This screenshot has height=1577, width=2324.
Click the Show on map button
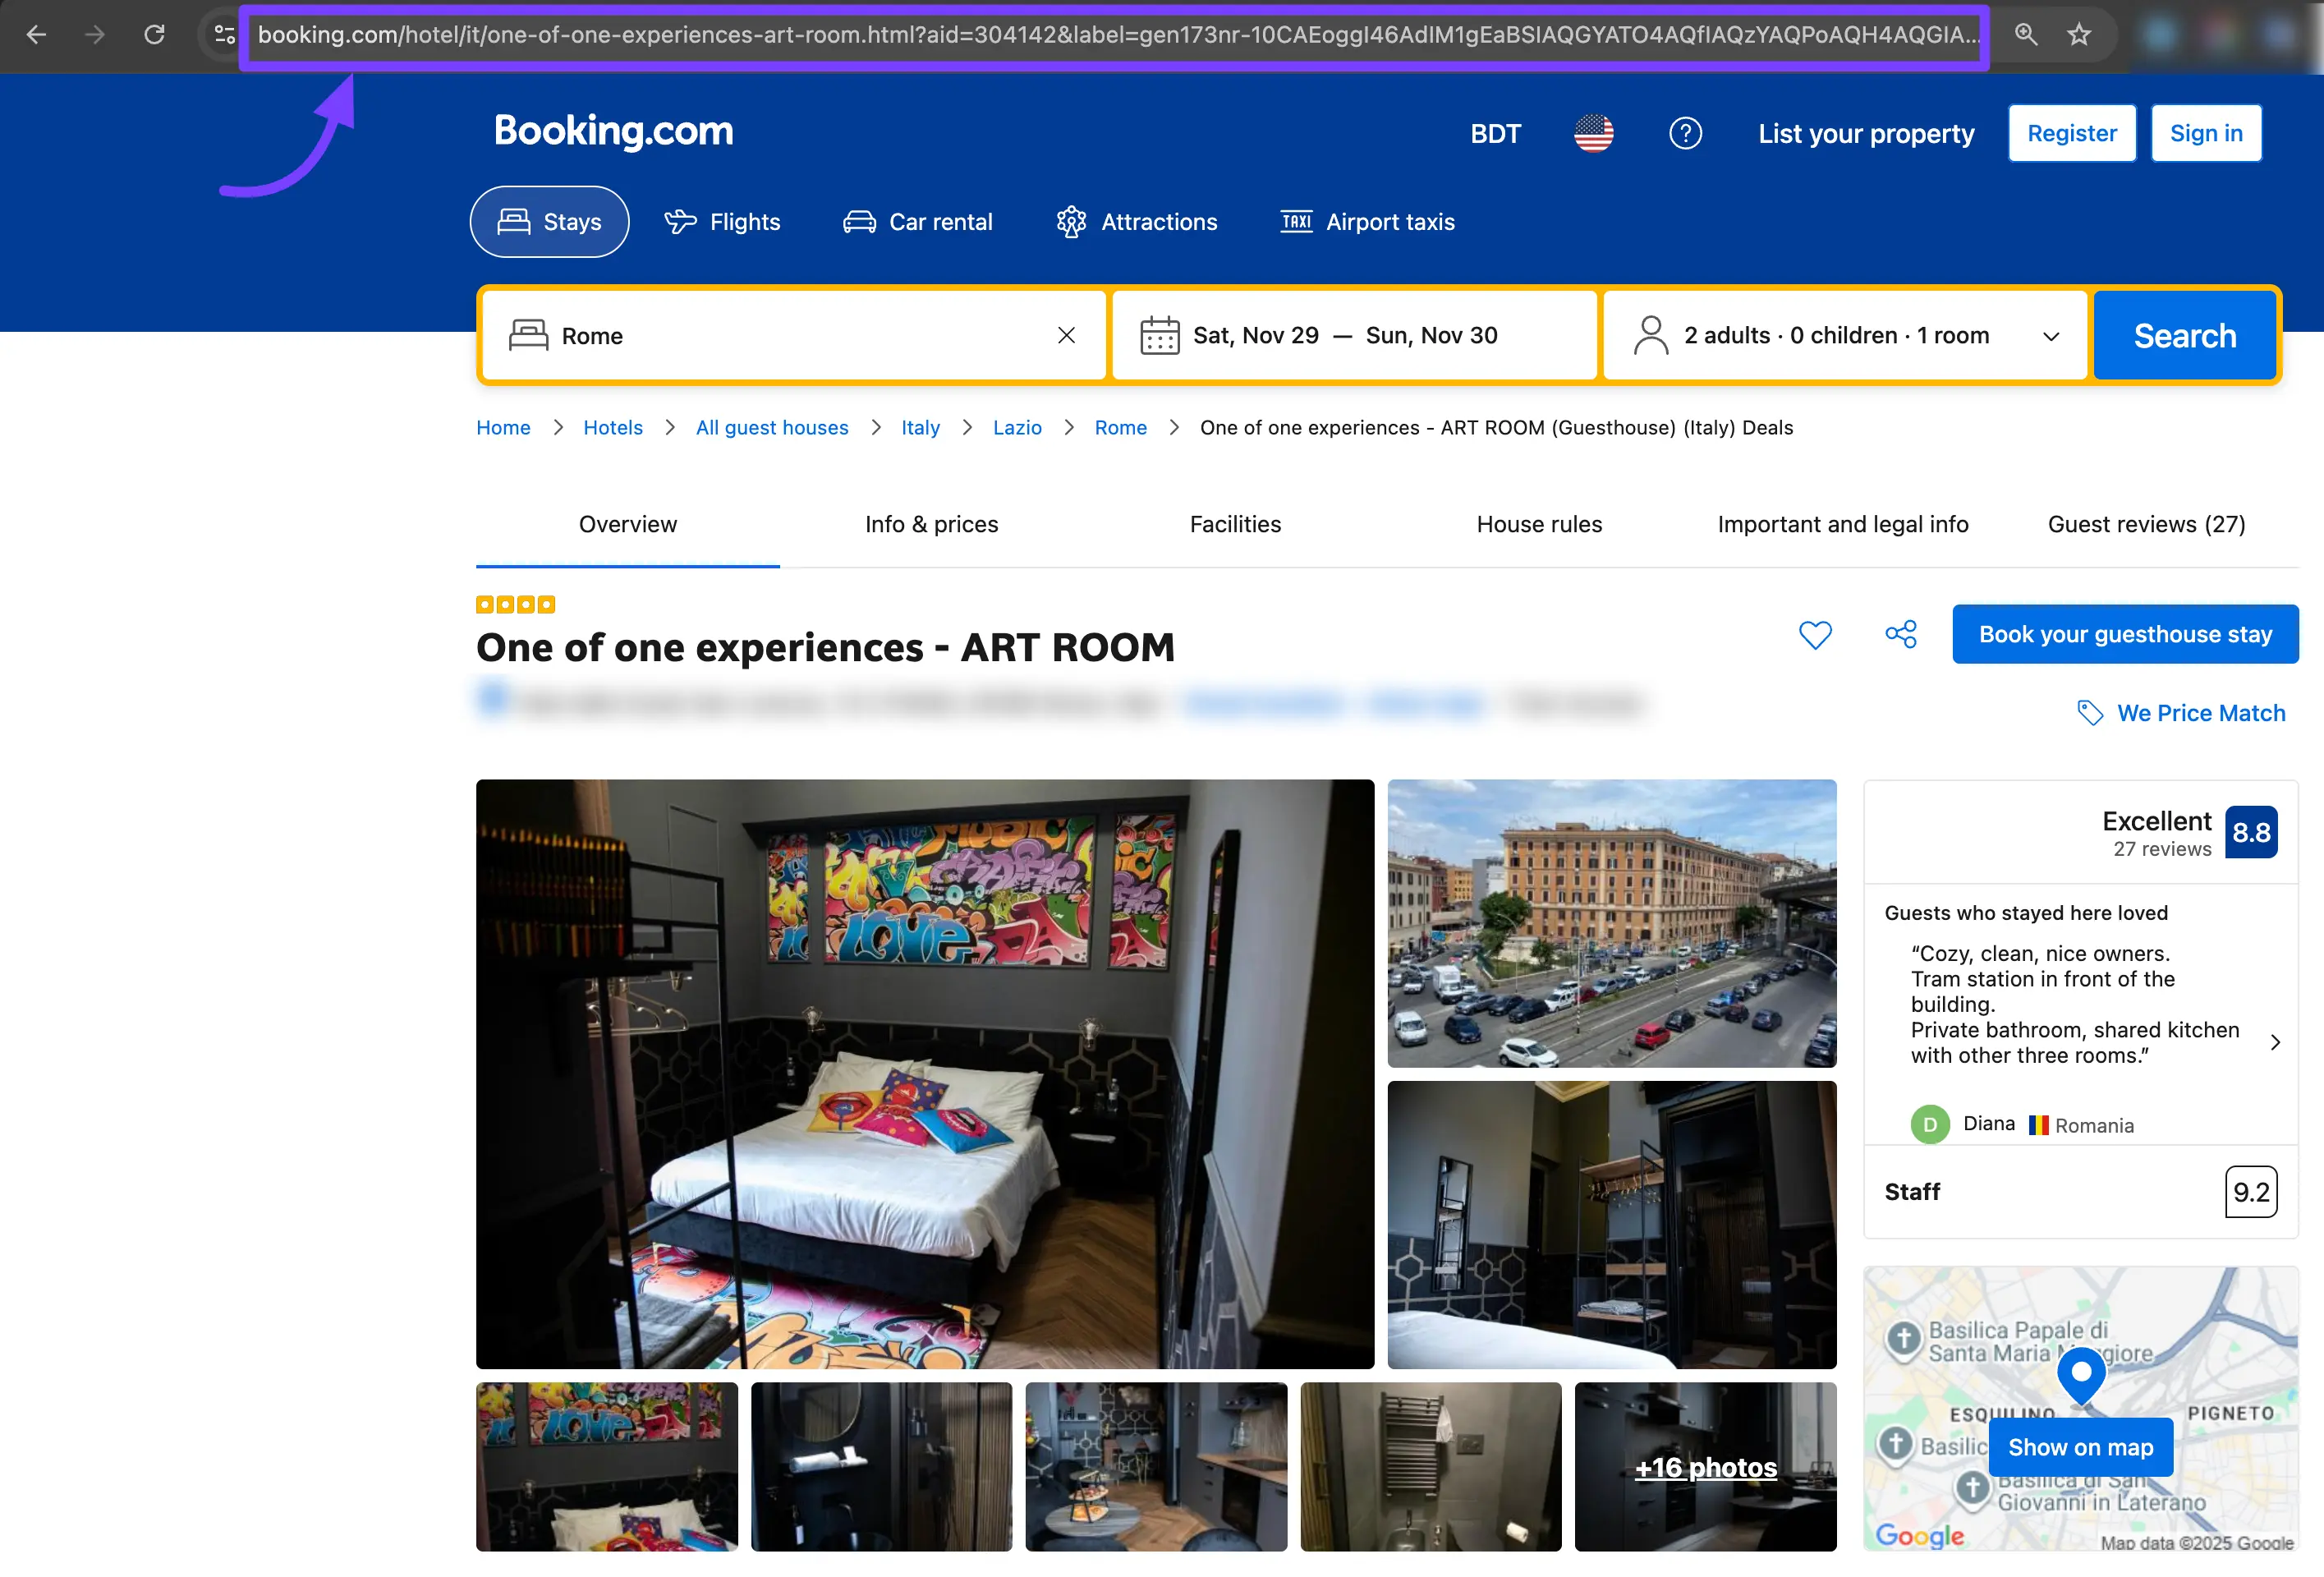[2080, 1447]
